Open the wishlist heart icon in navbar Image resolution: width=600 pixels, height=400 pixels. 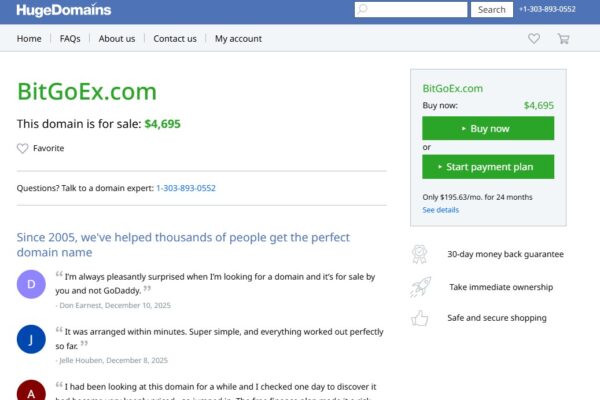pyautogui.click(x=534, y=39)
